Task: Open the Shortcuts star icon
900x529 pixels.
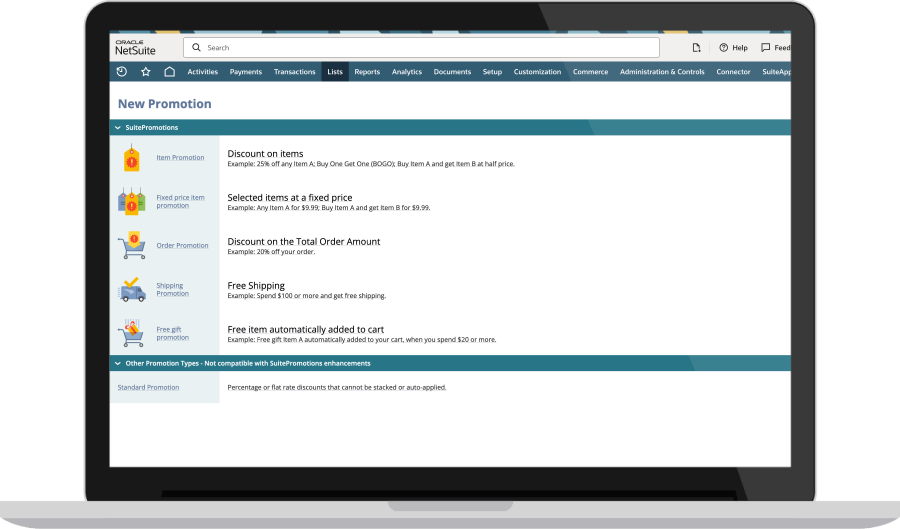Action: 146,72
